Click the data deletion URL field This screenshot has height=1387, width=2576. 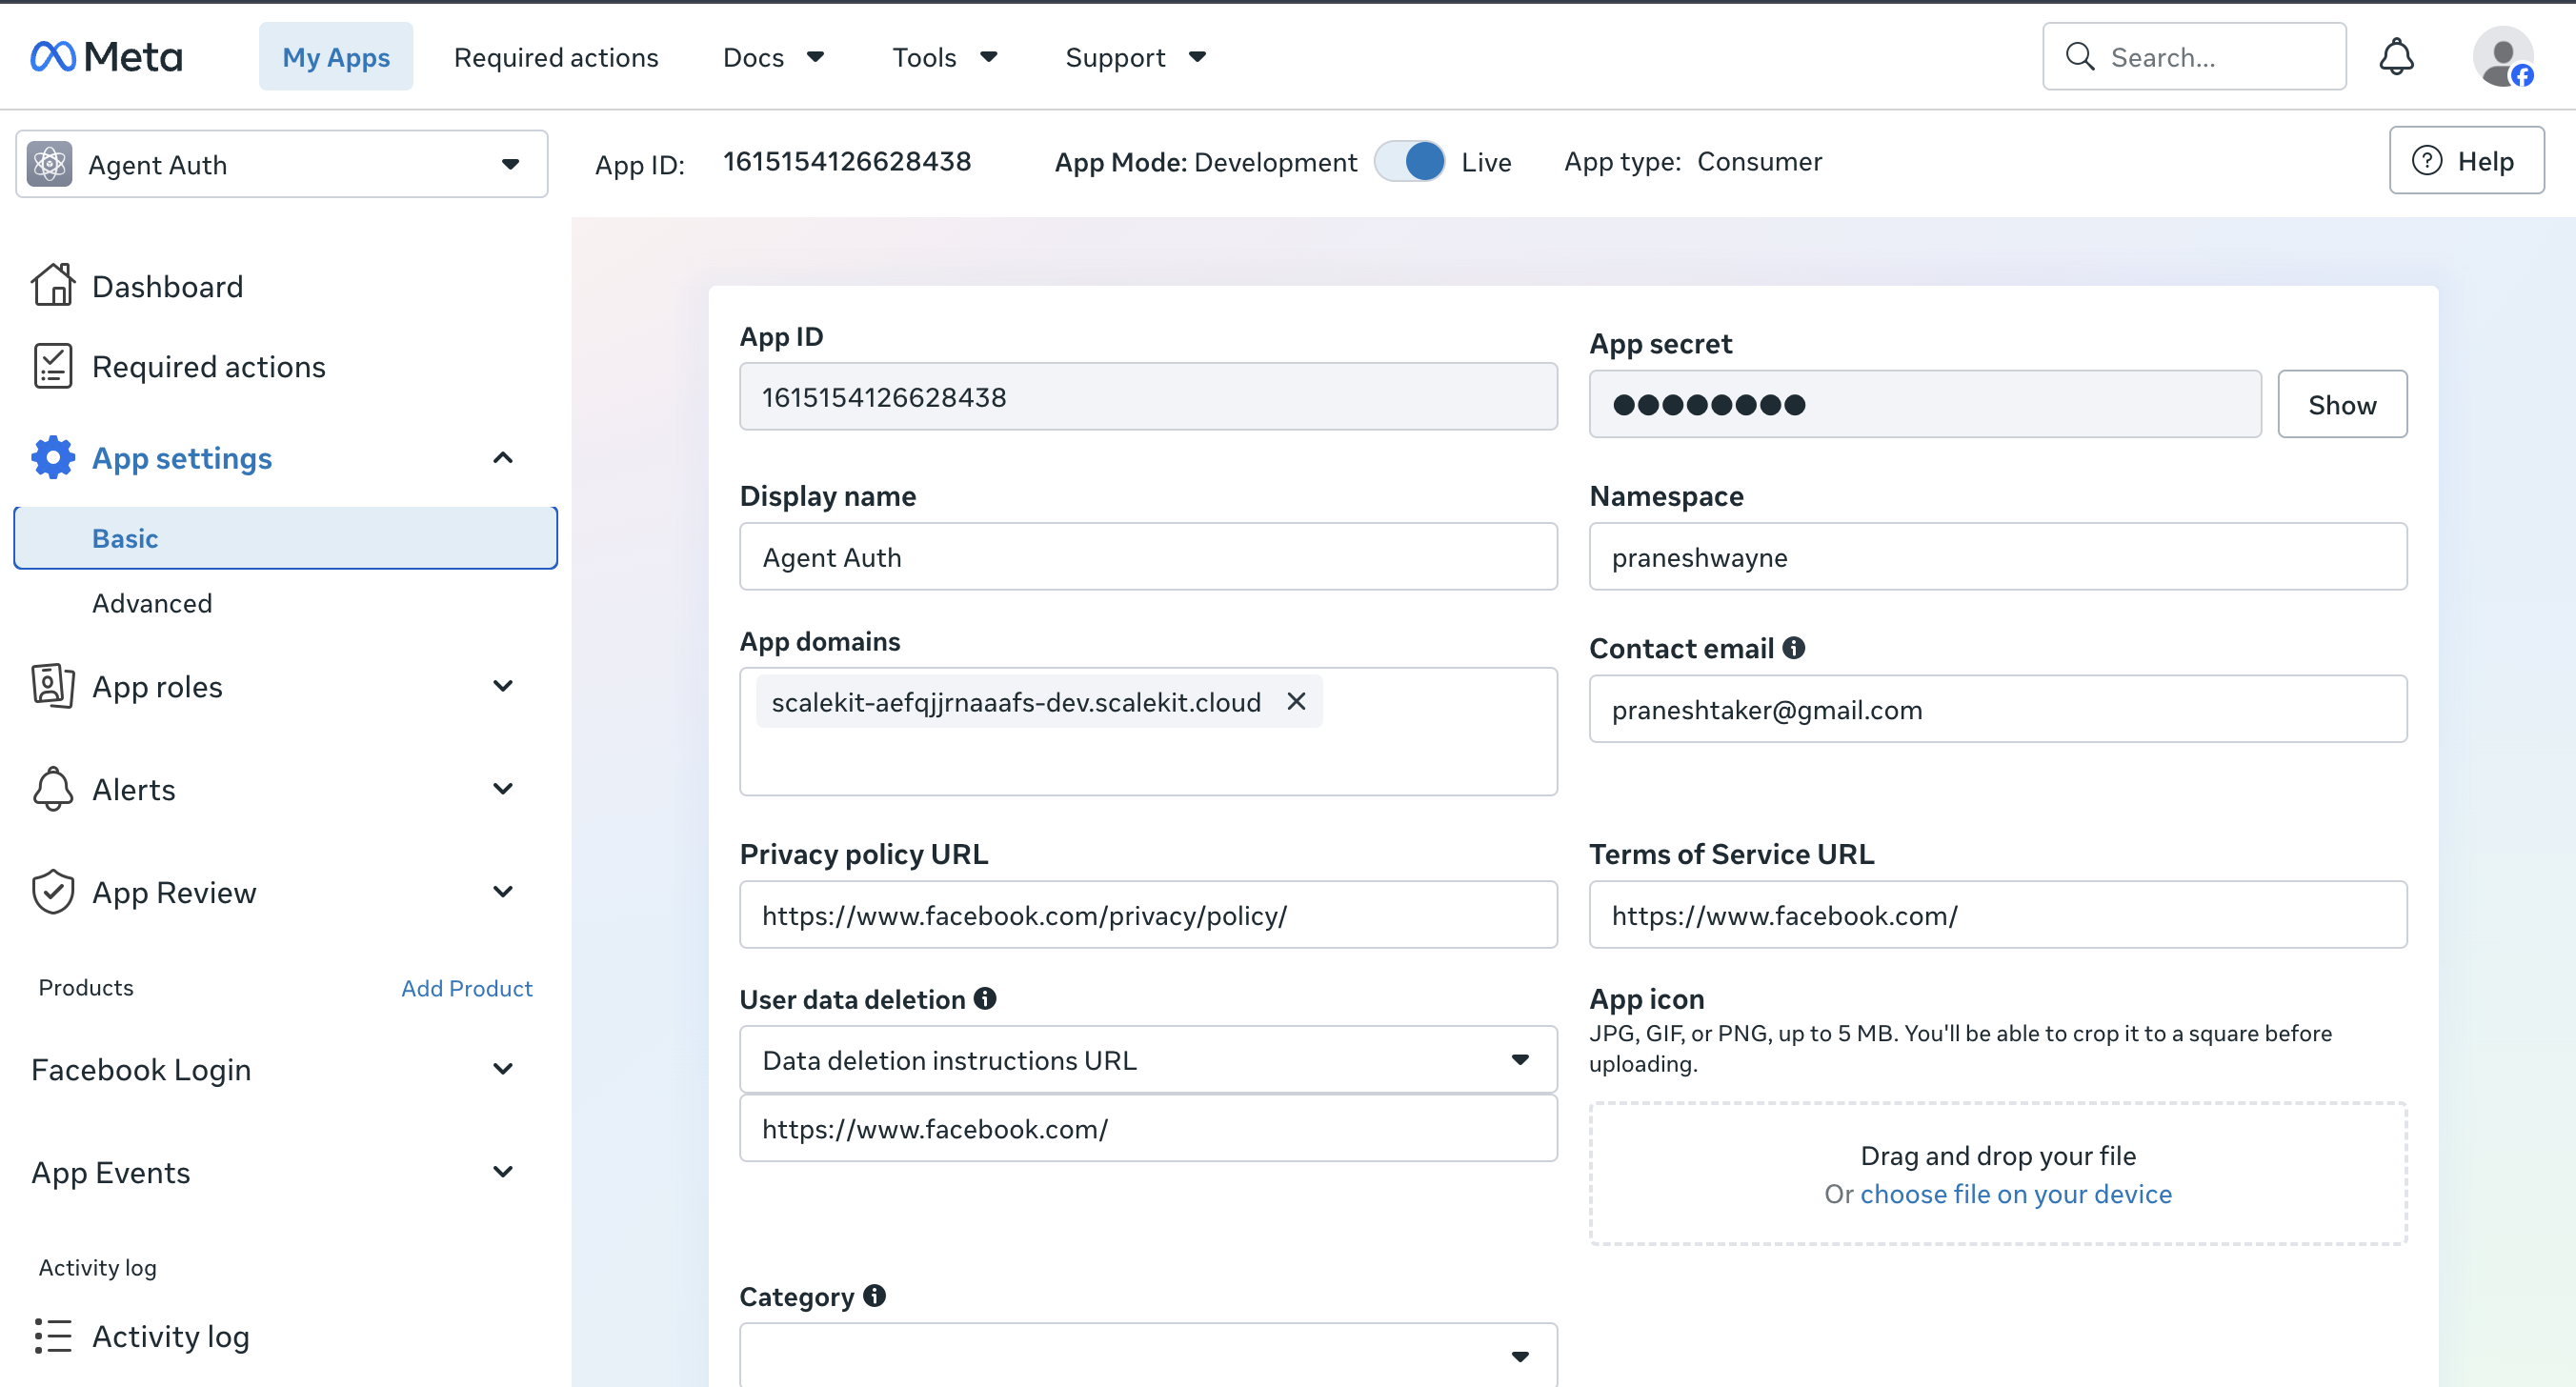coord(1148,1129)
